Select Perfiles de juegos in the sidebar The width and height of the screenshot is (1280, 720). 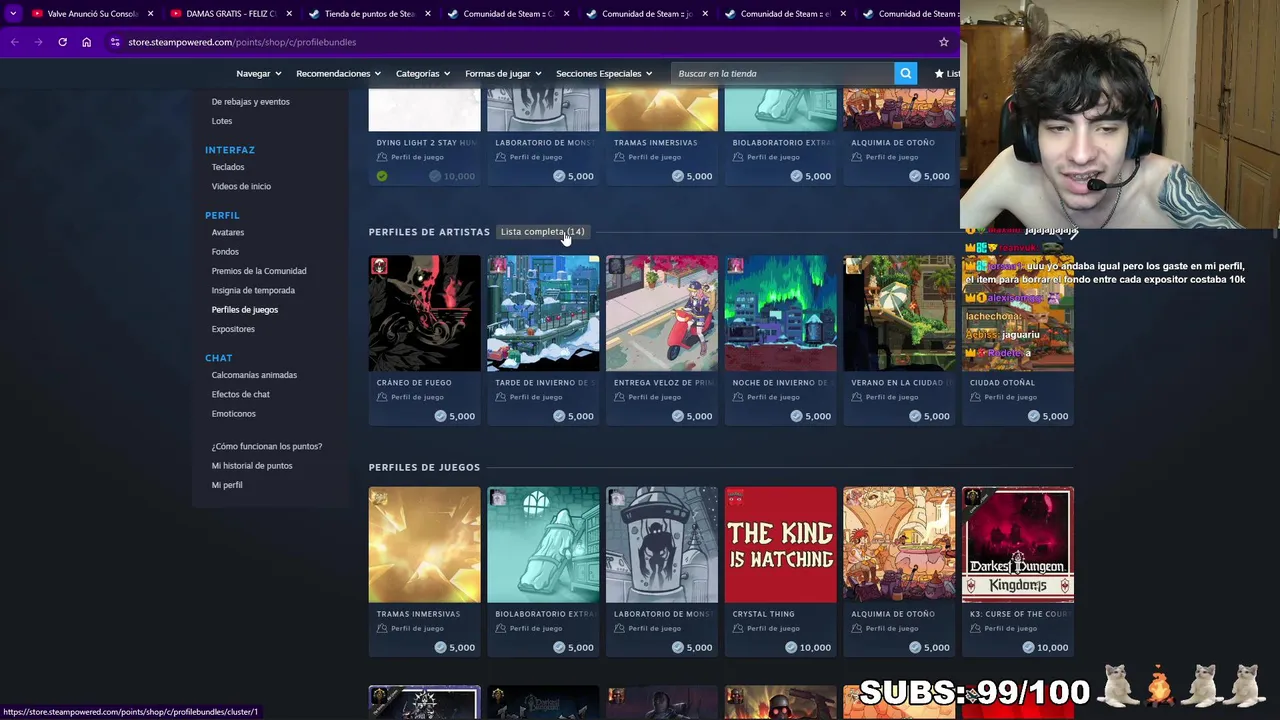[x=245, y=310]
